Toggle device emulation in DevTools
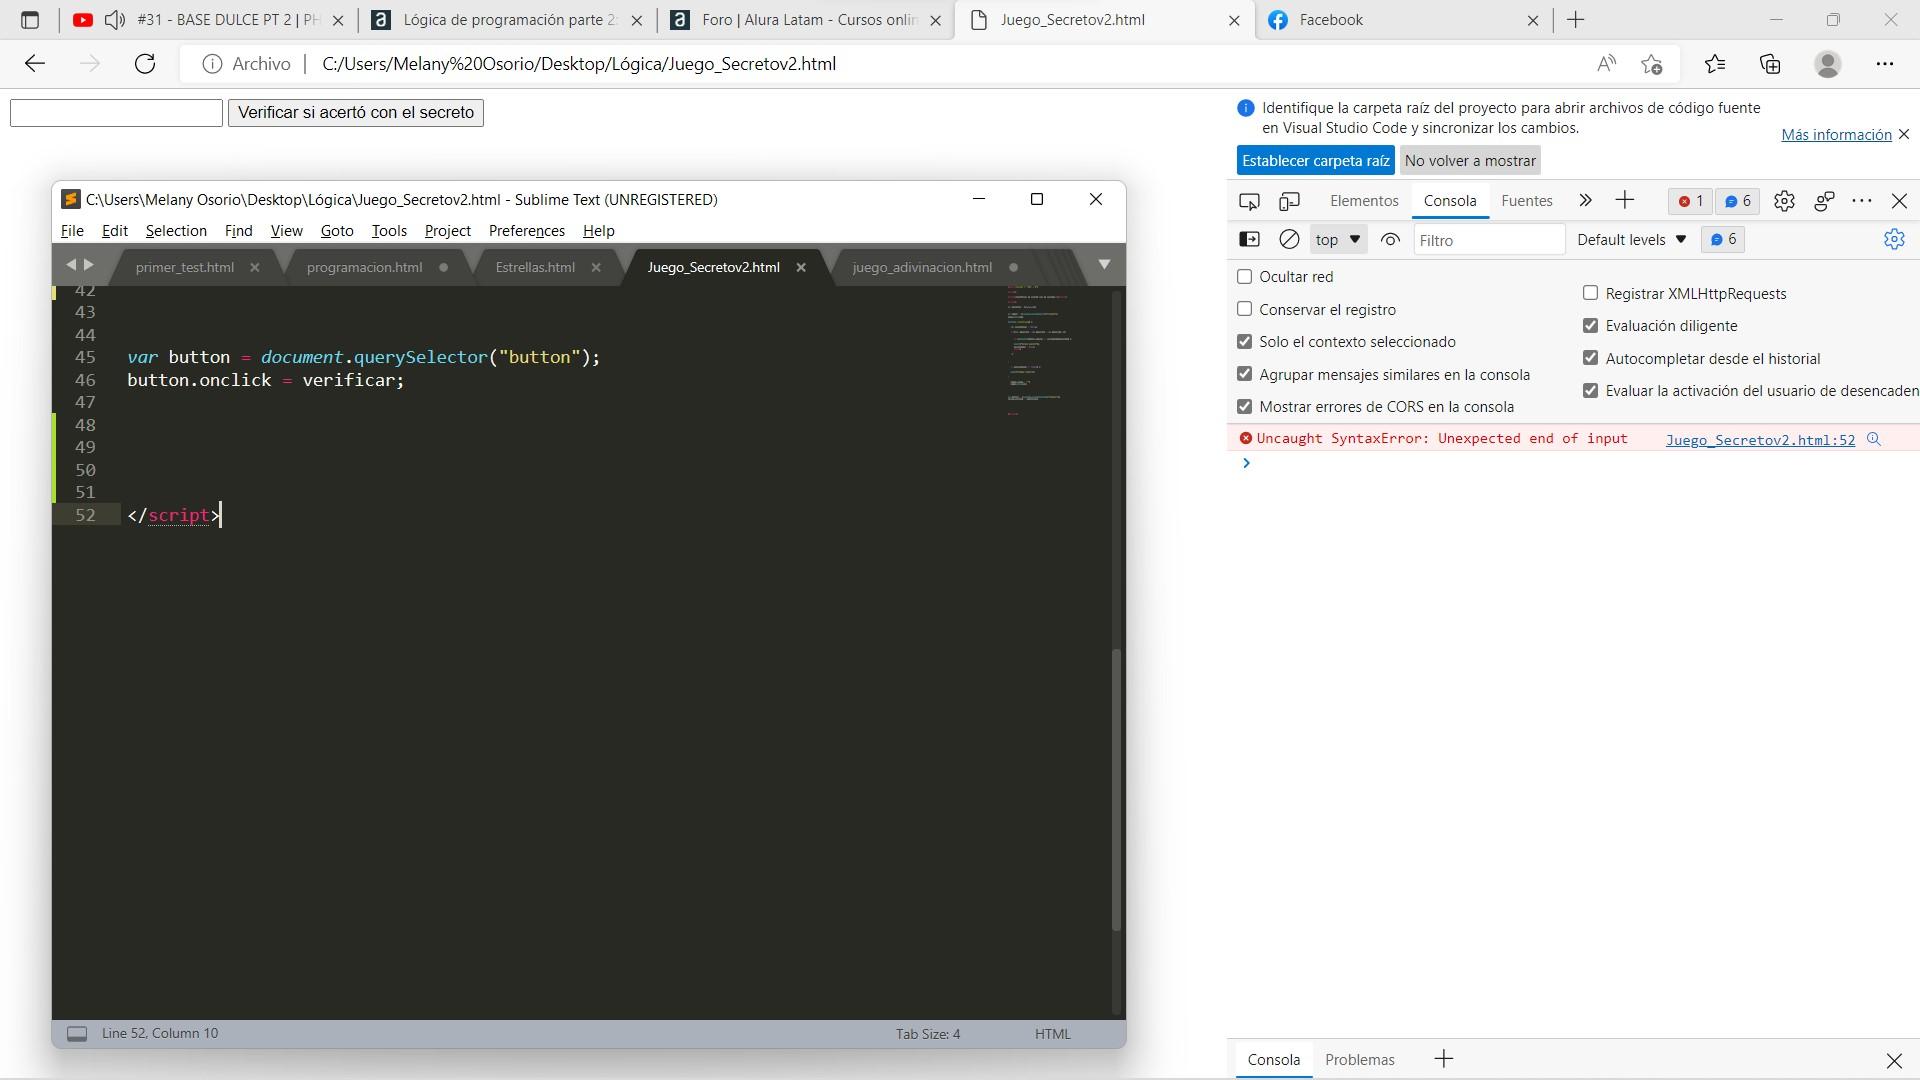 click(1290, 201)
